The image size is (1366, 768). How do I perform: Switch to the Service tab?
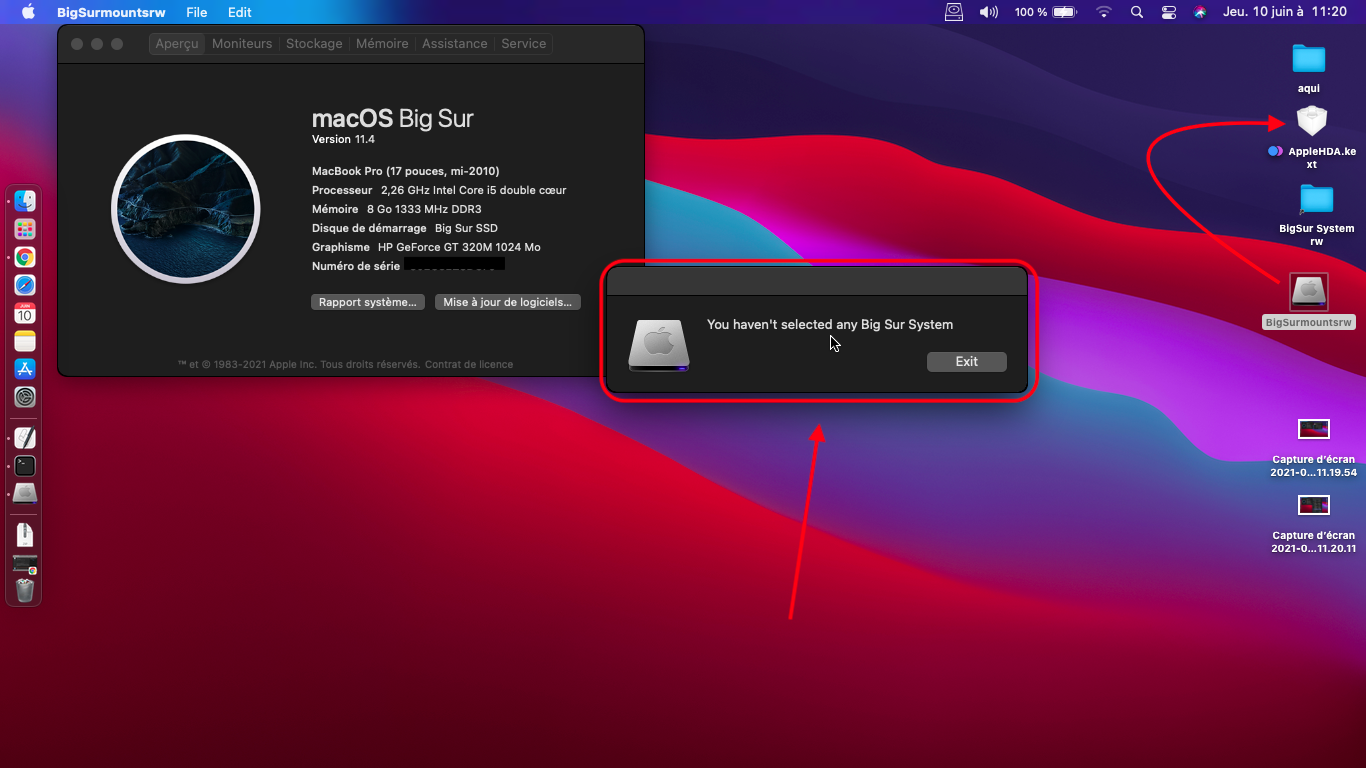pos(524,44)
